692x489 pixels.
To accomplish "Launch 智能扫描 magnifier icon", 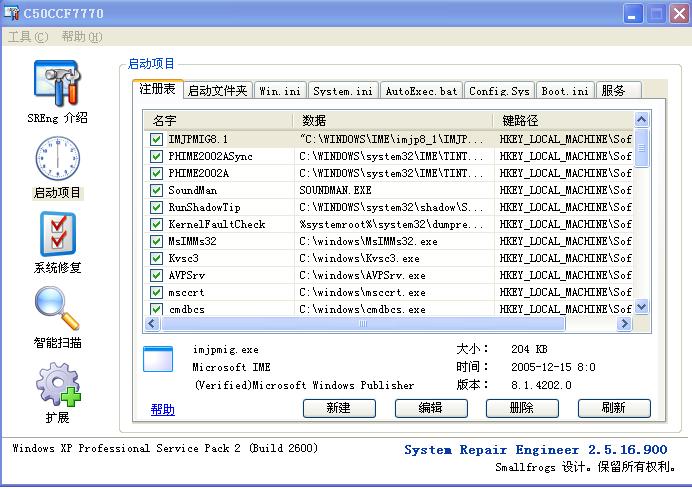I will 57,310.
